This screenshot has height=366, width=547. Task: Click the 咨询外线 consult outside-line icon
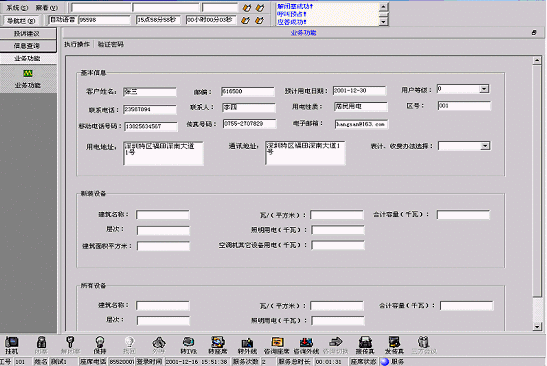(306, 342)
